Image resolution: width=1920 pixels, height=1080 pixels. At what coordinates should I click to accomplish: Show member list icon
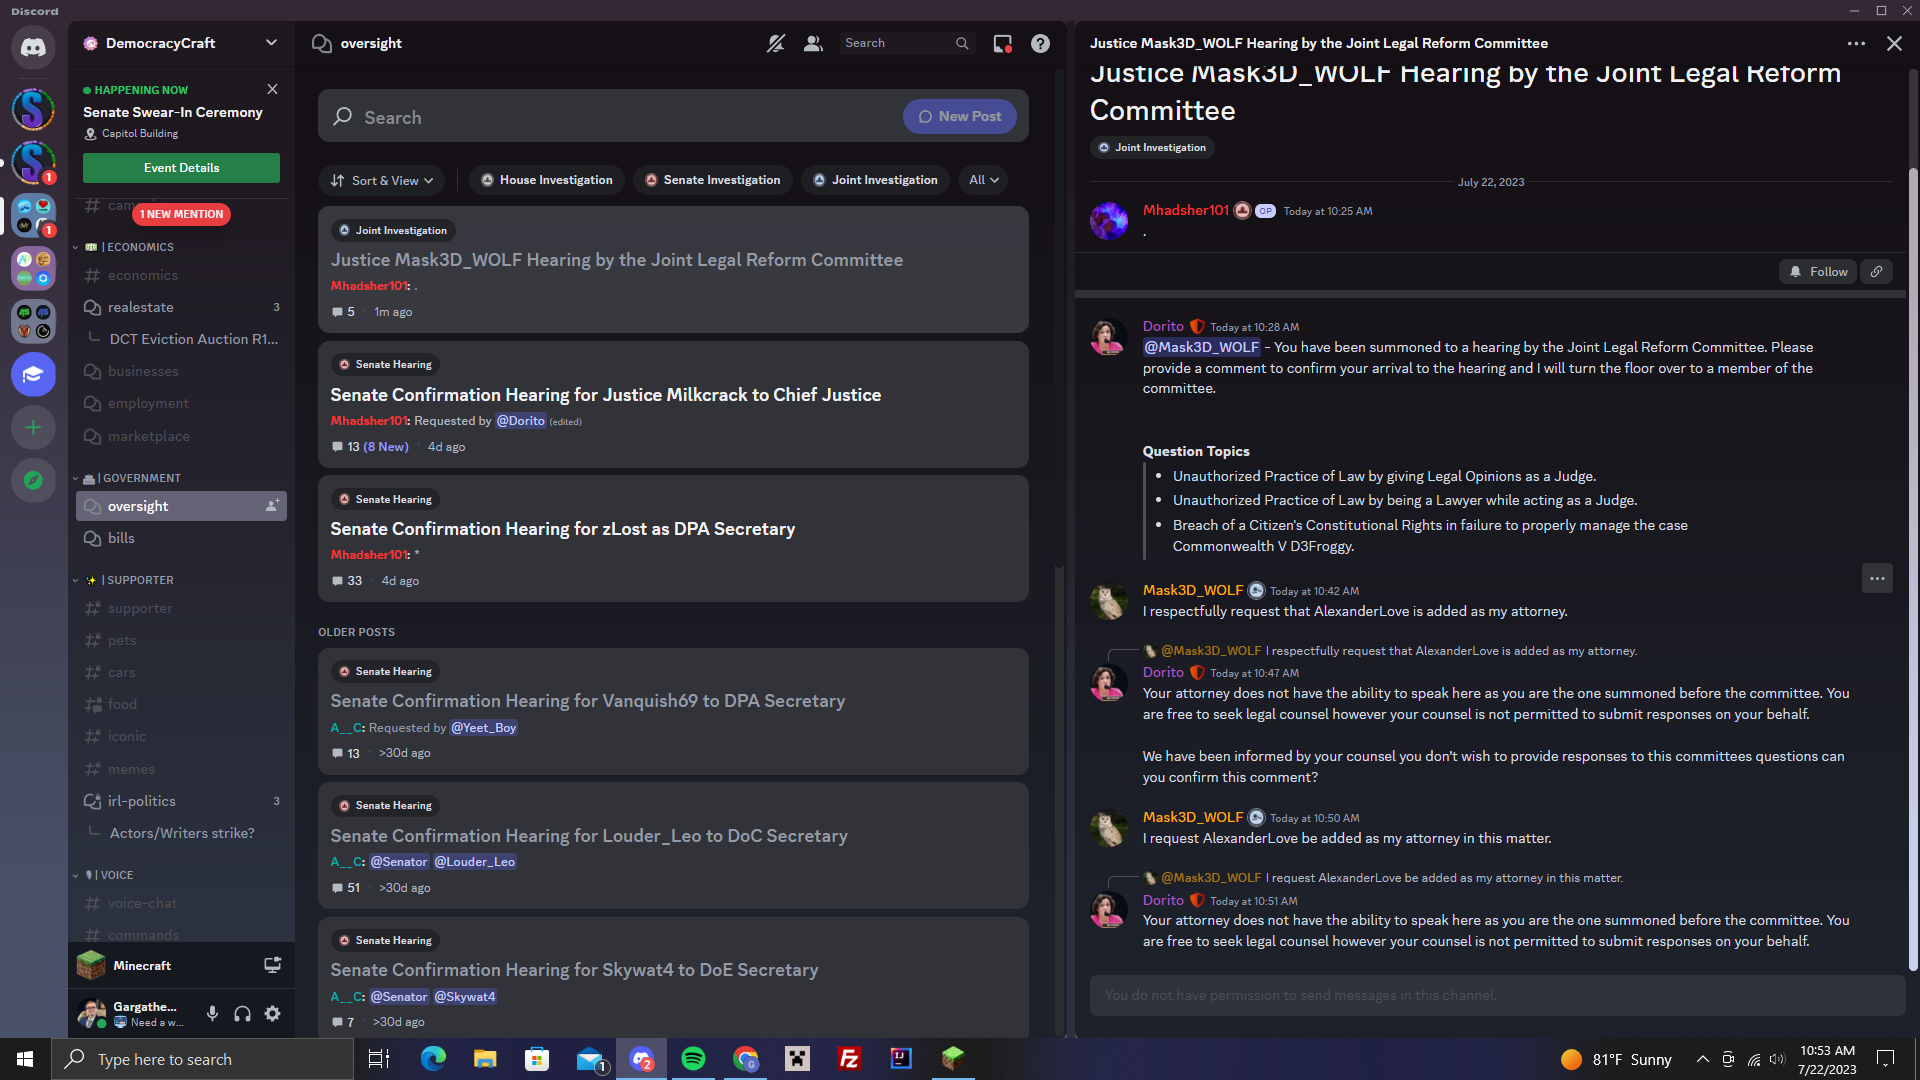813,43
